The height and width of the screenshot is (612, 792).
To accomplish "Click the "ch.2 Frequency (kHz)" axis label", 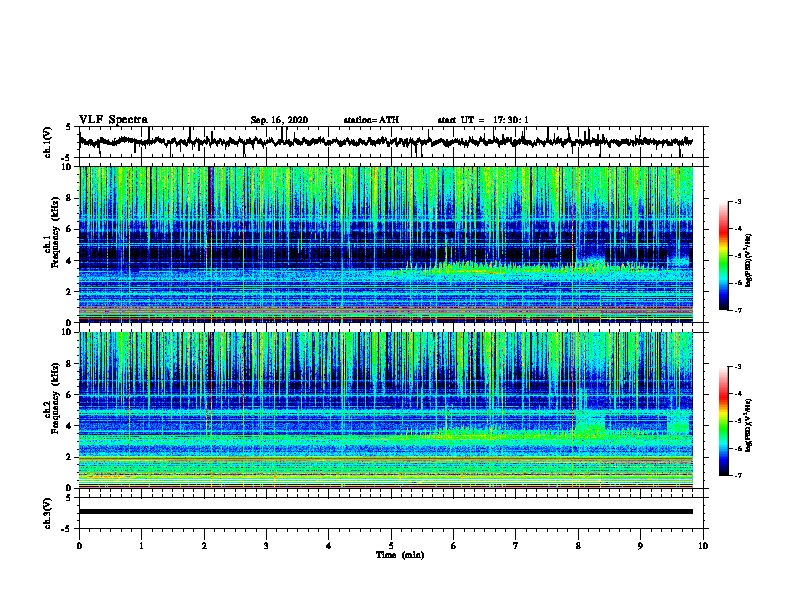I will click(x=52, y=398).
